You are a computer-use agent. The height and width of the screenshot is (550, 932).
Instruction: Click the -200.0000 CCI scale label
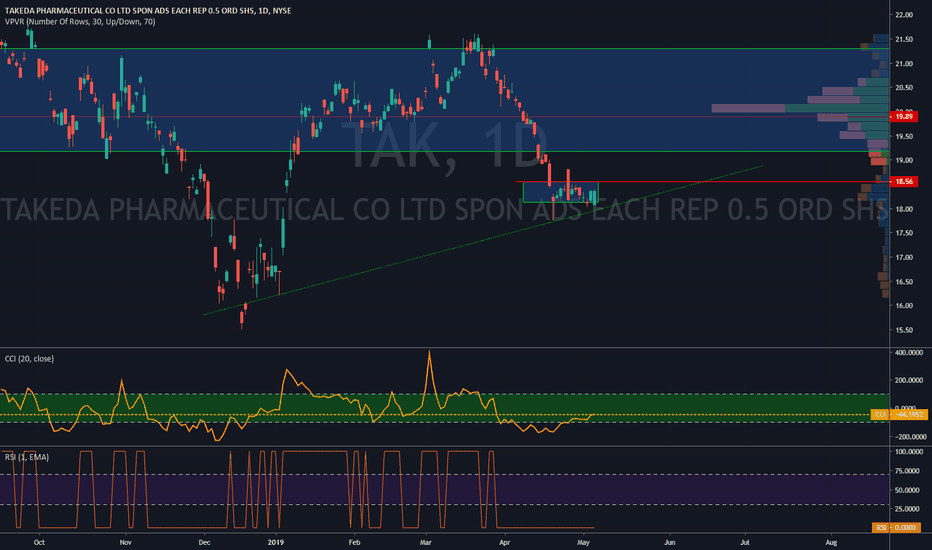(909, 436)
